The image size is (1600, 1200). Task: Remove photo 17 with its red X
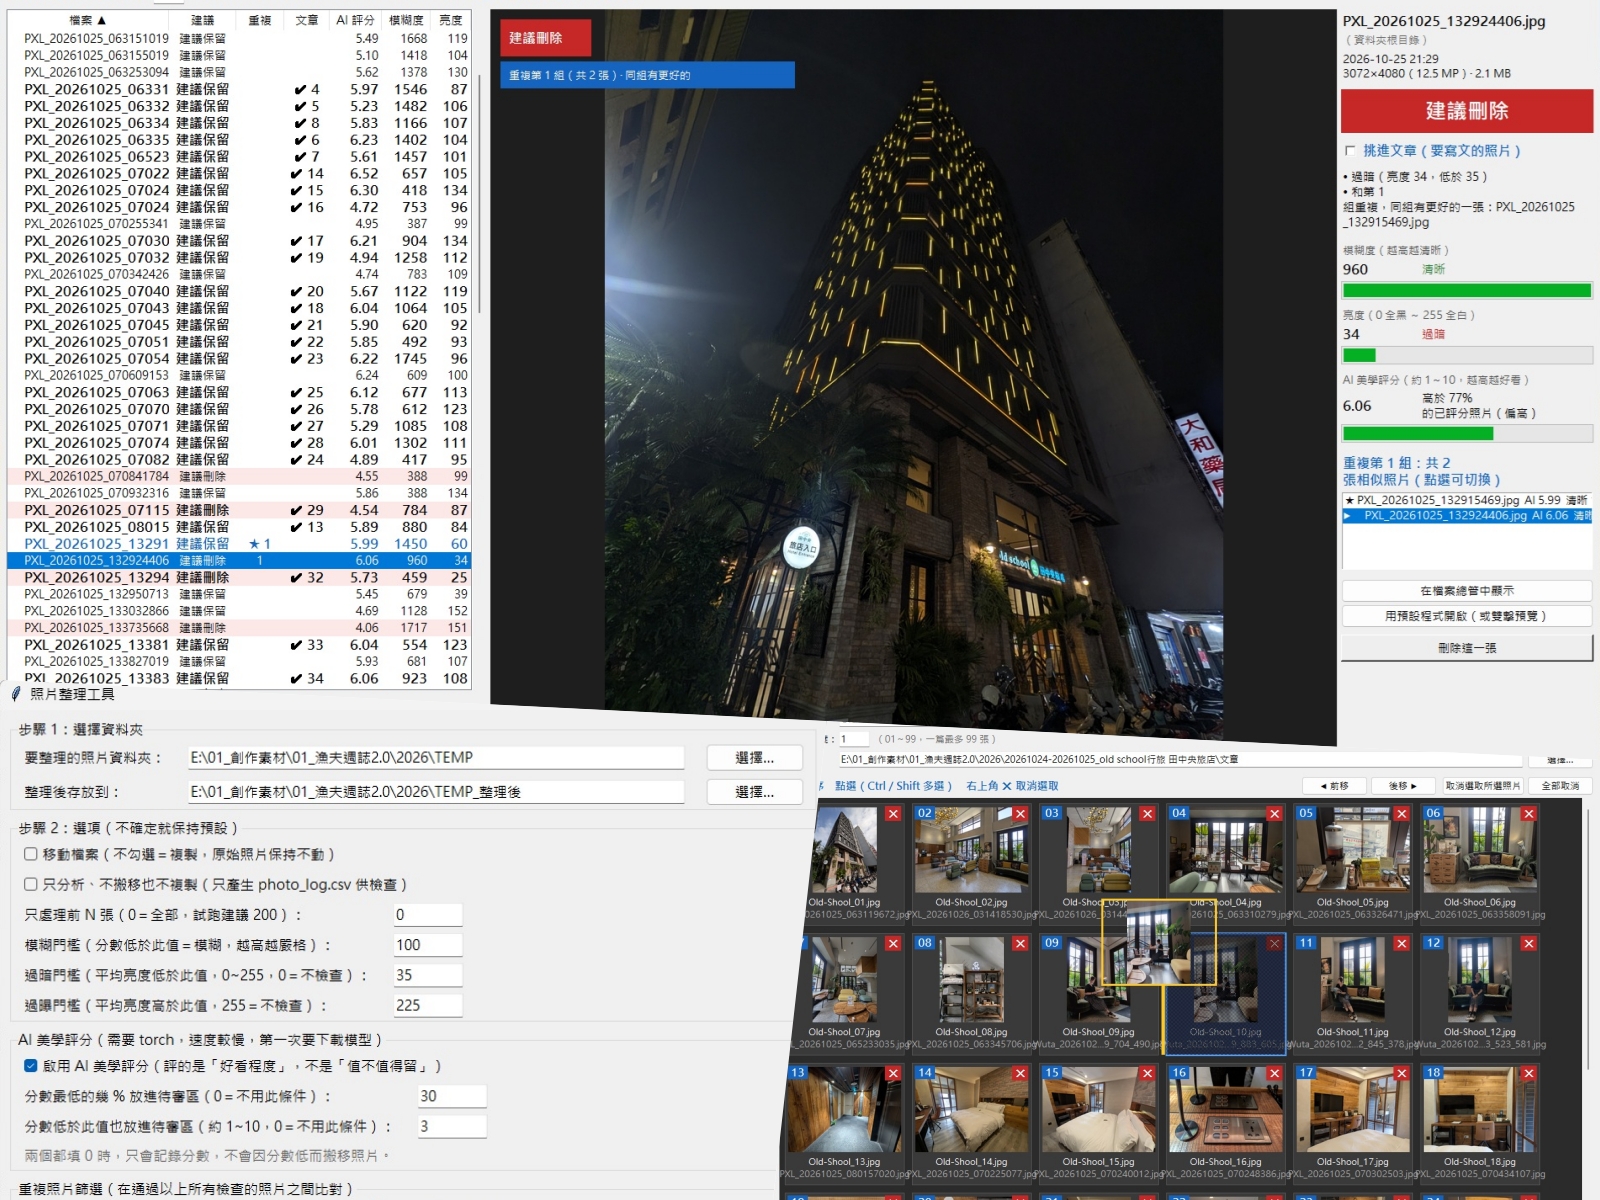pos(1401,1073)
